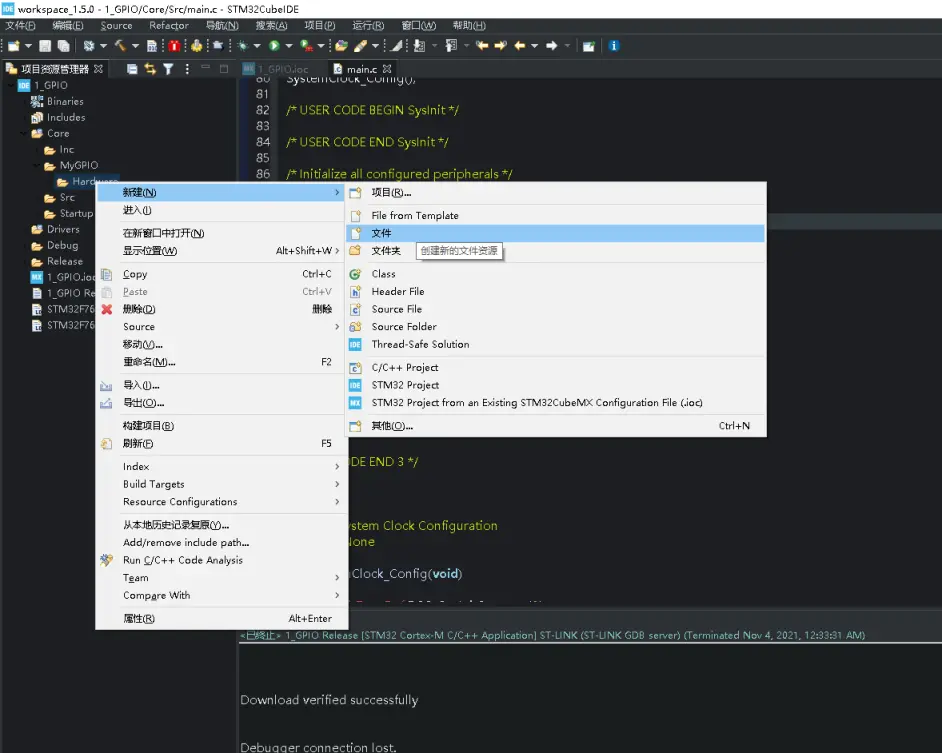Click the Open Element folder icon
Screen dimensions: 942x753
coord(341,46)
